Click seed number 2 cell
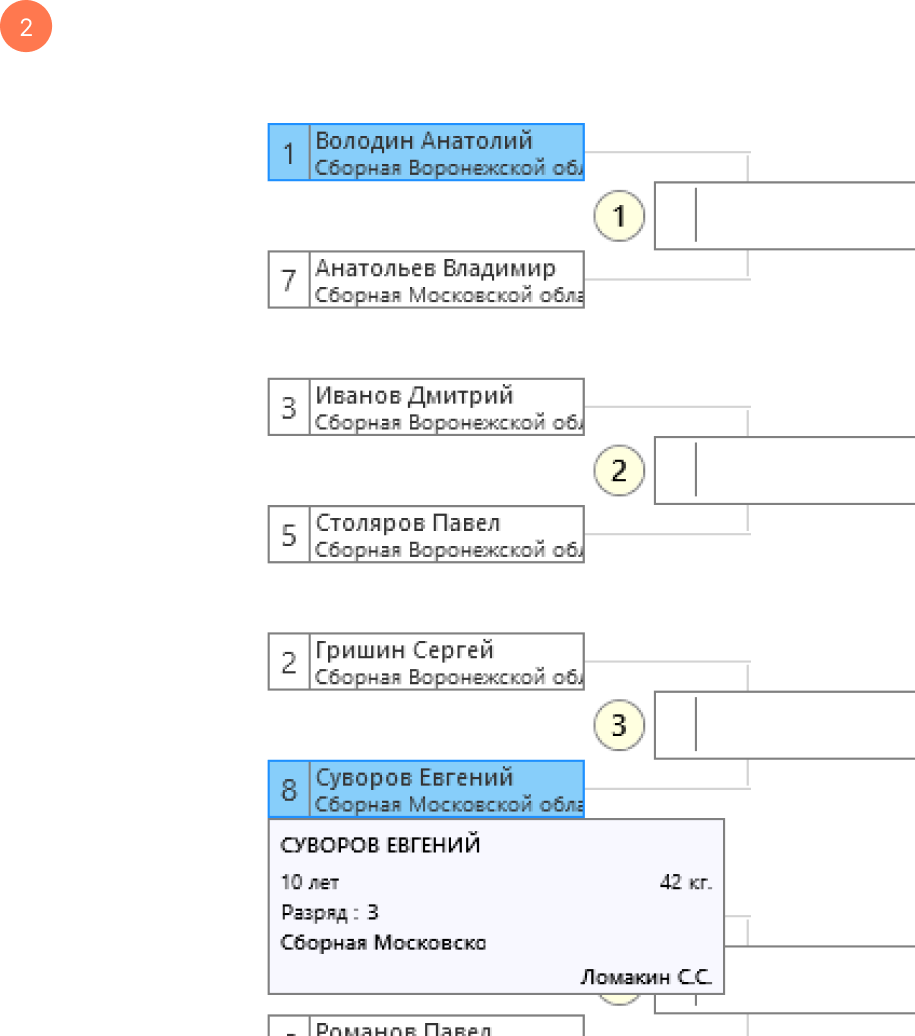 coord(289,662)
